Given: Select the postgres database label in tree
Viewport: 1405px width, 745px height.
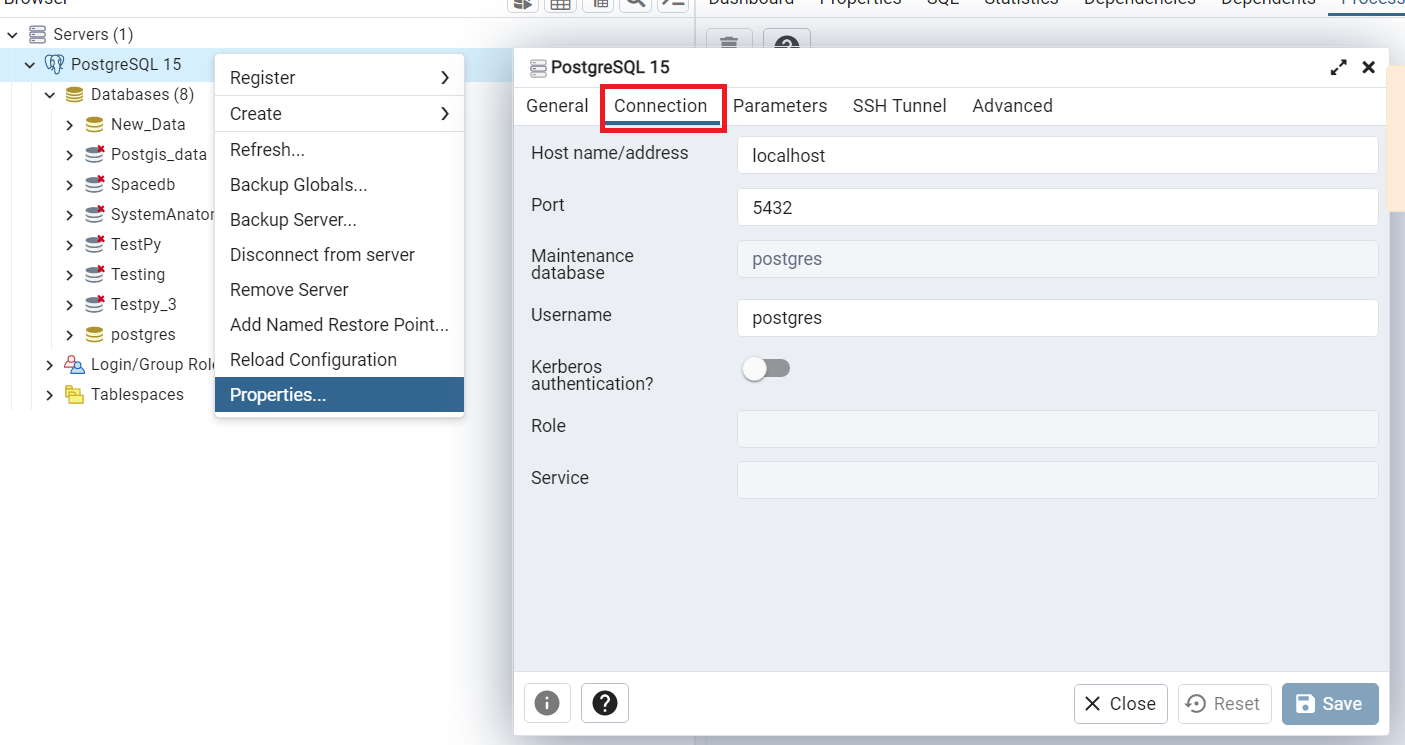Looking at the screenshot, I should (x=143, y=335).
